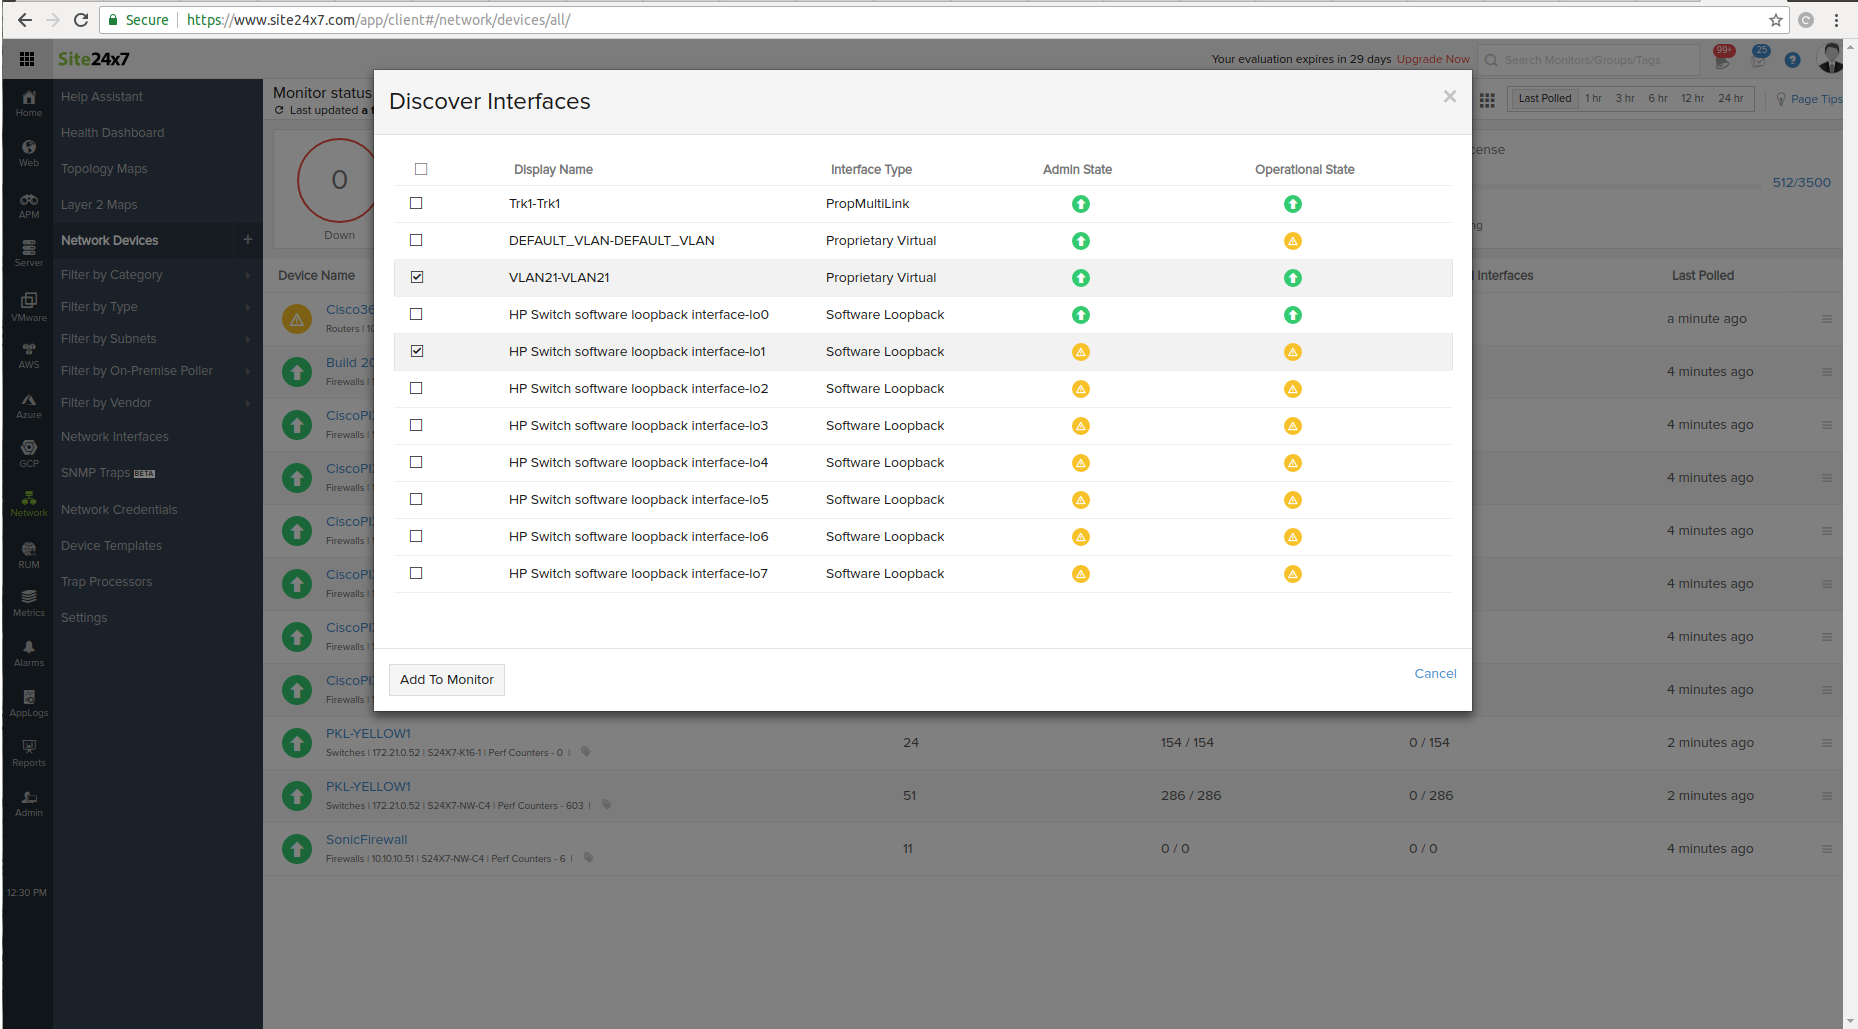Cancel the Discover Interfaces dialog

pyautogui.click(x=1435, y=674)
